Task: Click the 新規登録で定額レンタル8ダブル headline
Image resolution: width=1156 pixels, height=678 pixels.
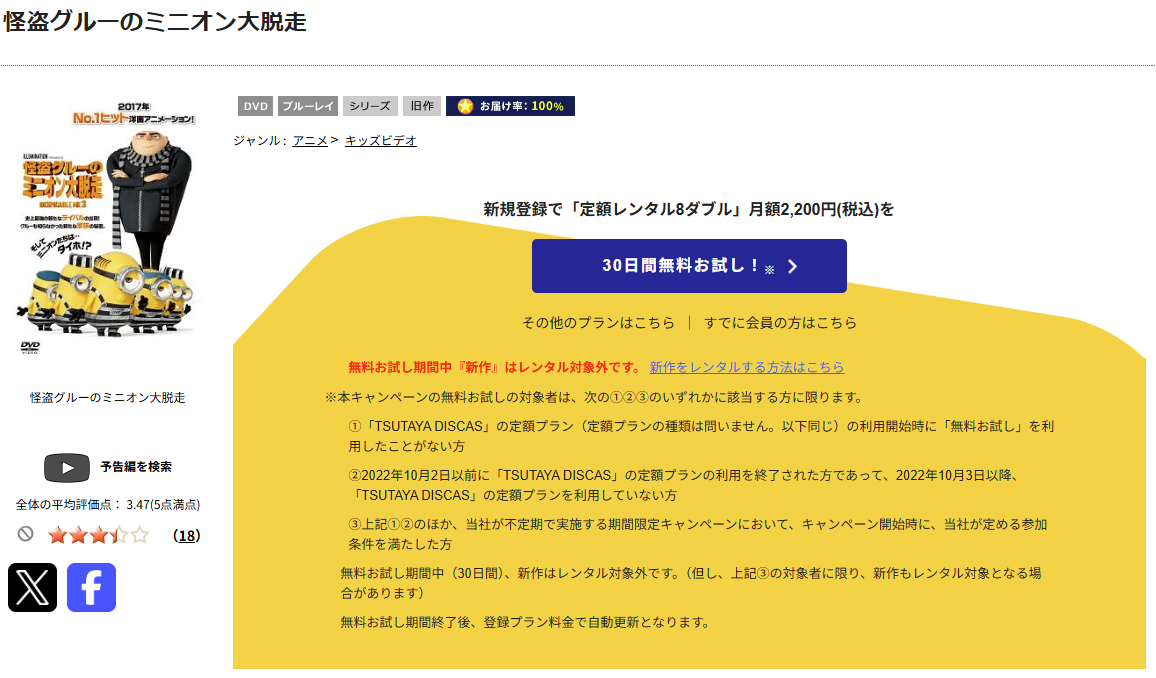Action: pos(689,209)
